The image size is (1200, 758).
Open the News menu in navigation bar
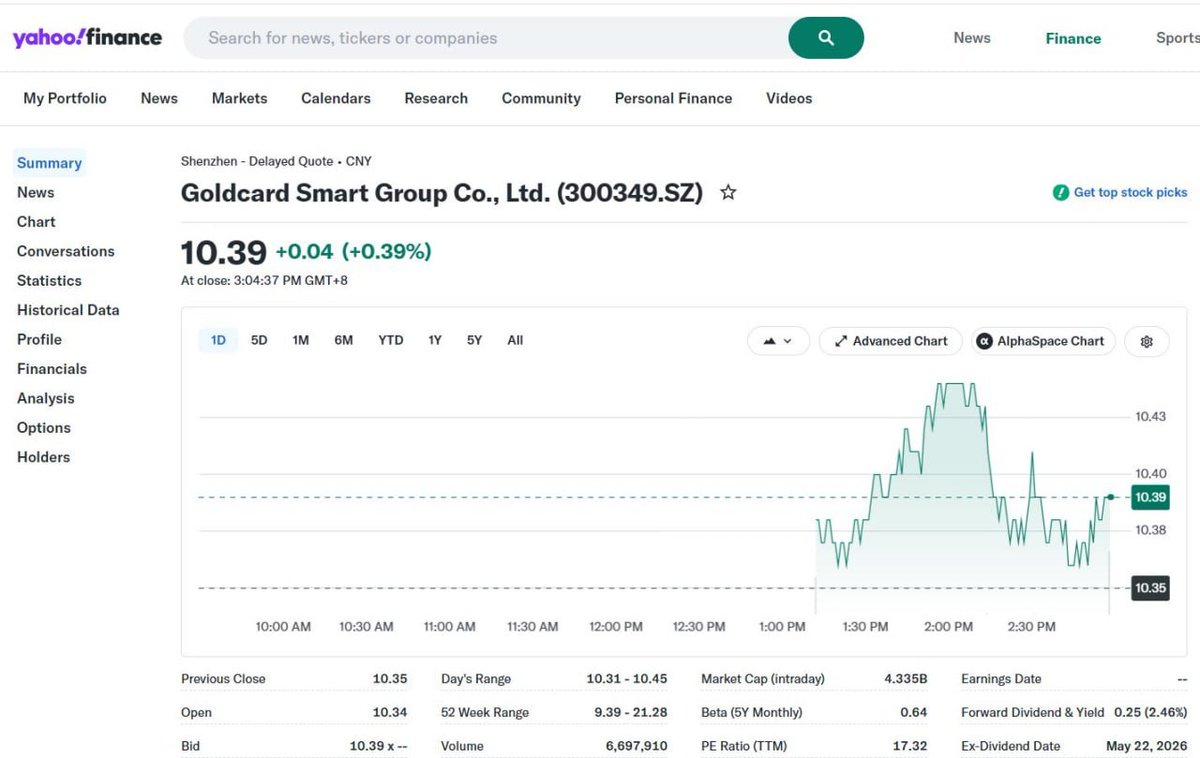159,98
